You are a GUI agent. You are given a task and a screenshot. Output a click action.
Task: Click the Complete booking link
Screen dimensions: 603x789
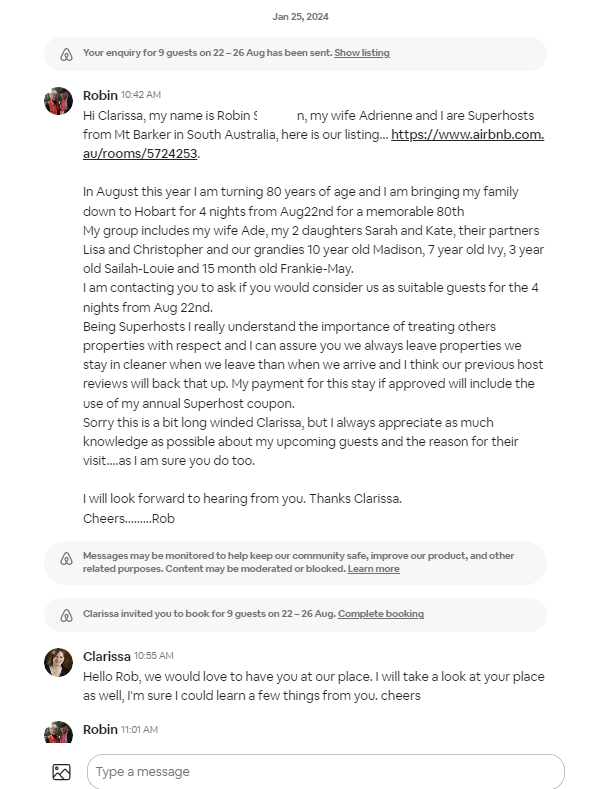pyautogui.click(x=381, y=614)
